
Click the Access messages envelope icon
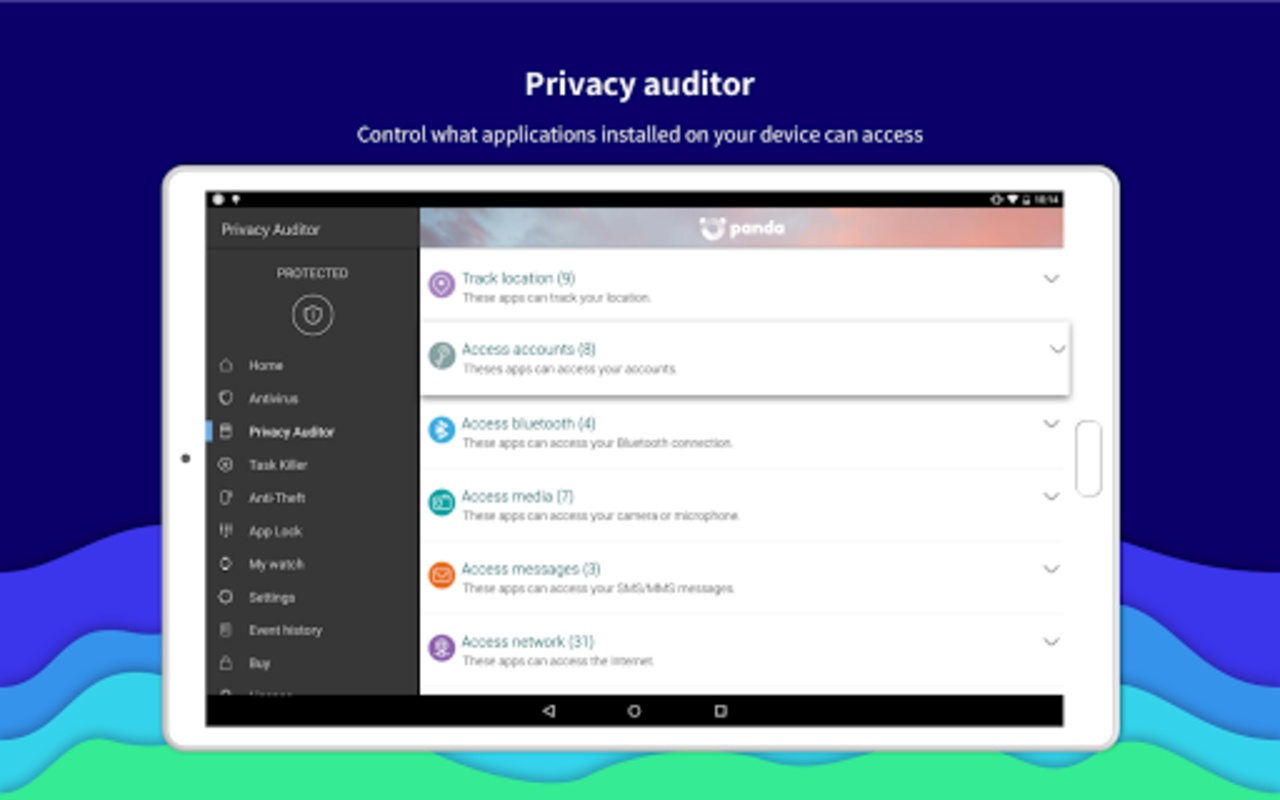441,576
